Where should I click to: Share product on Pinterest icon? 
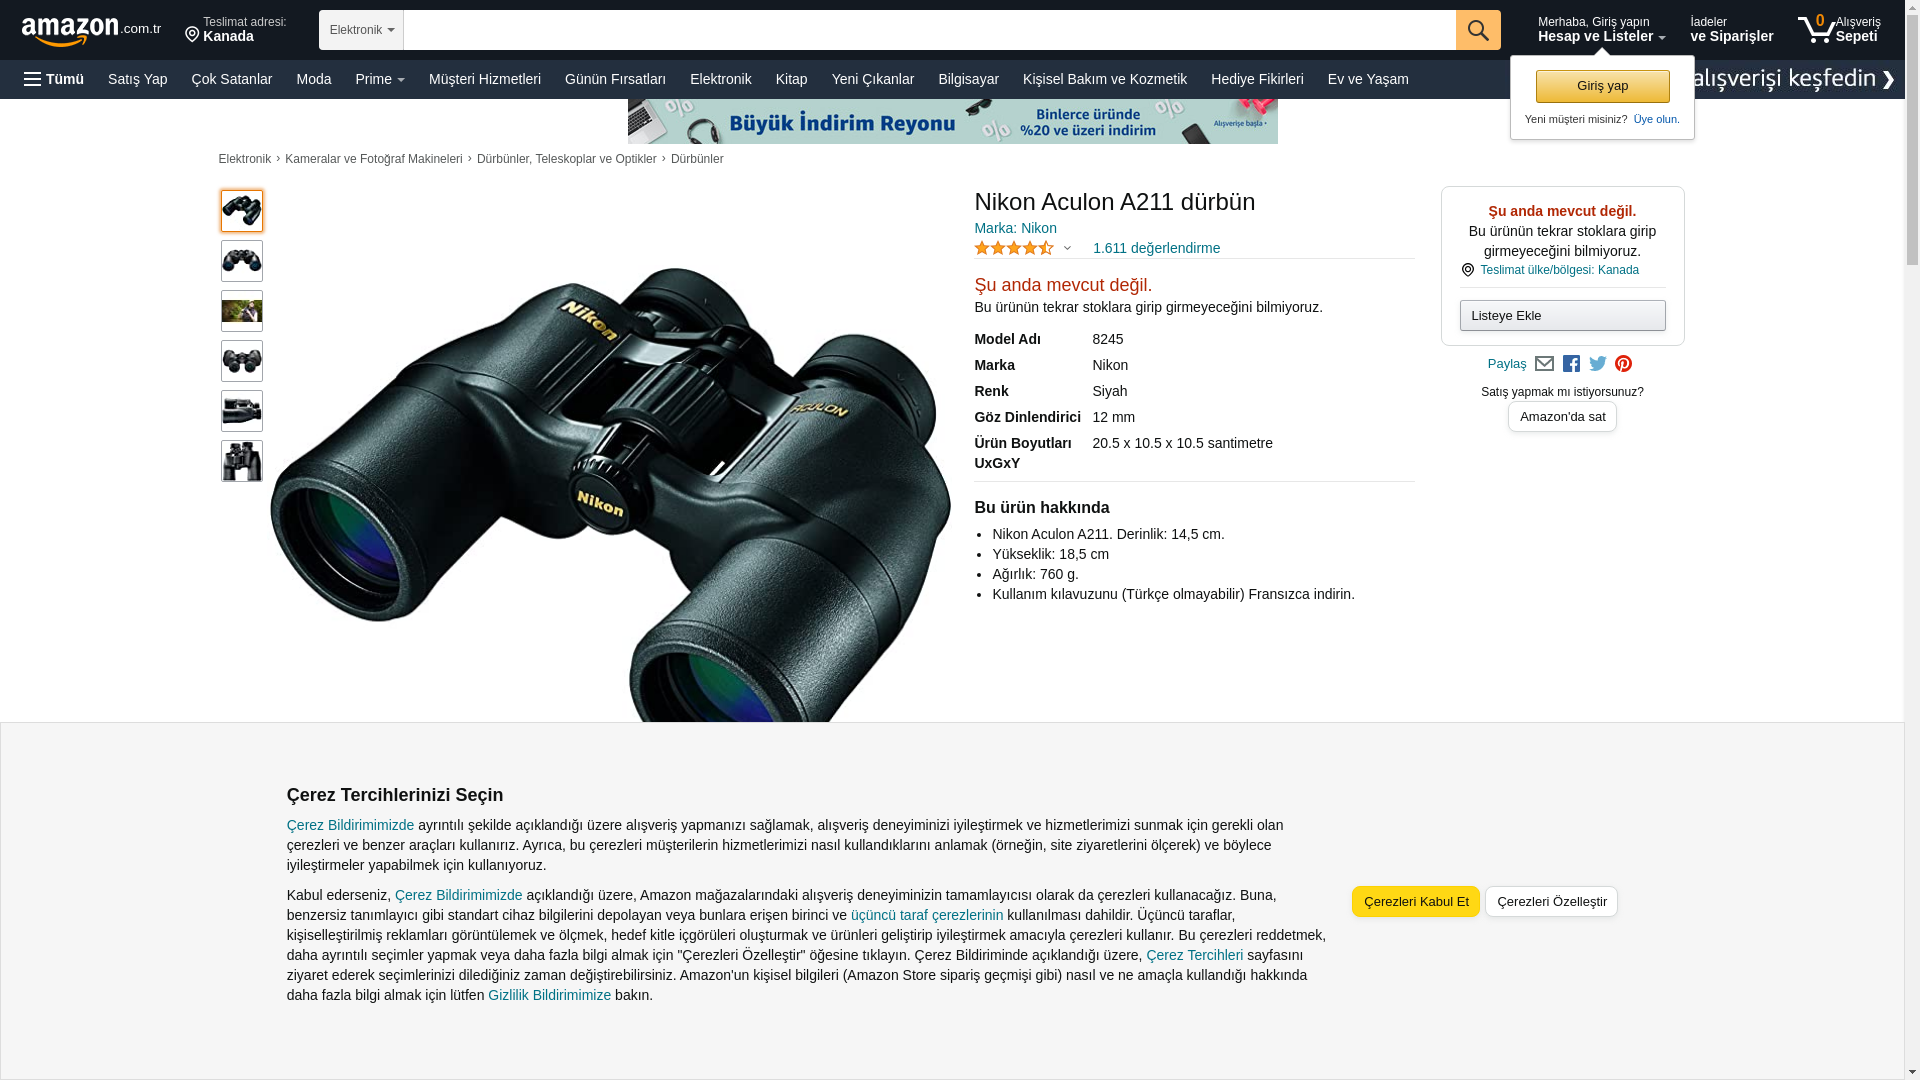coord(1623,364)
